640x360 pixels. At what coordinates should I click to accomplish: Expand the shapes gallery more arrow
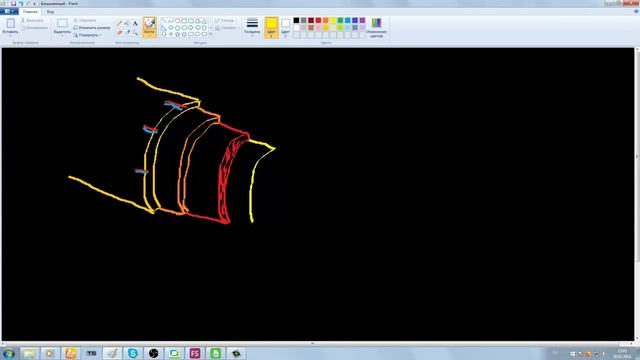[x=211, y=34]
